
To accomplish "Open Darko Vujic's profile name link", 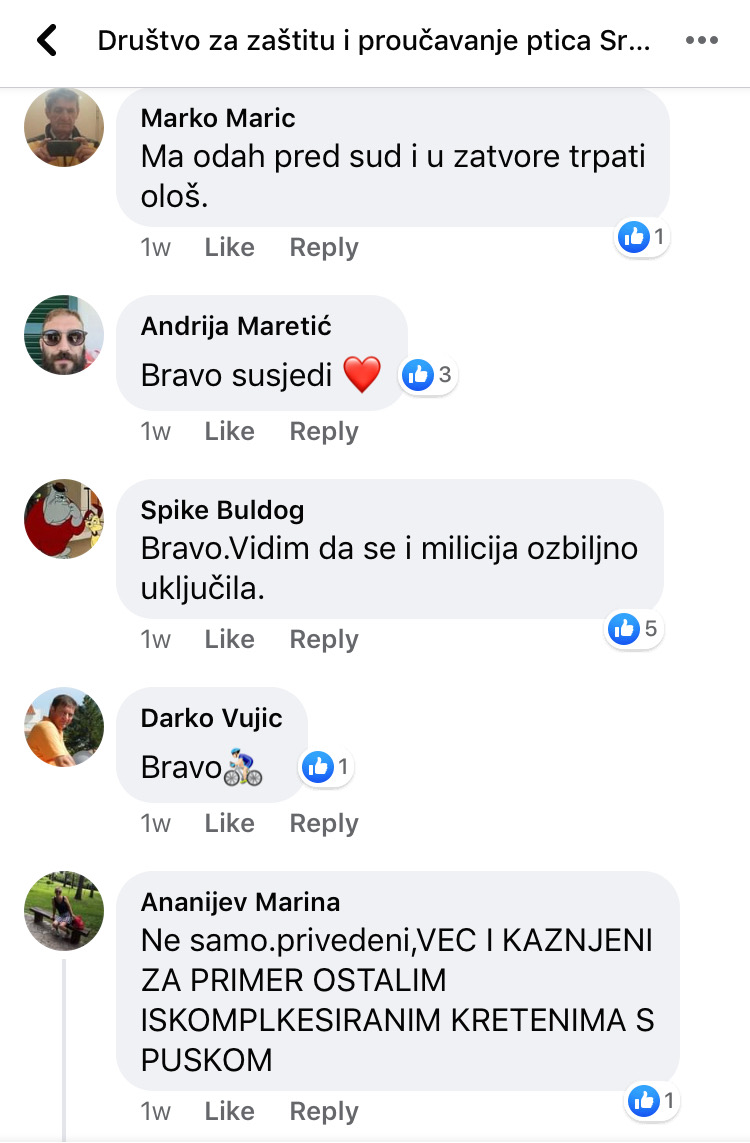I will pyautogui.click(x=211, y=718).
